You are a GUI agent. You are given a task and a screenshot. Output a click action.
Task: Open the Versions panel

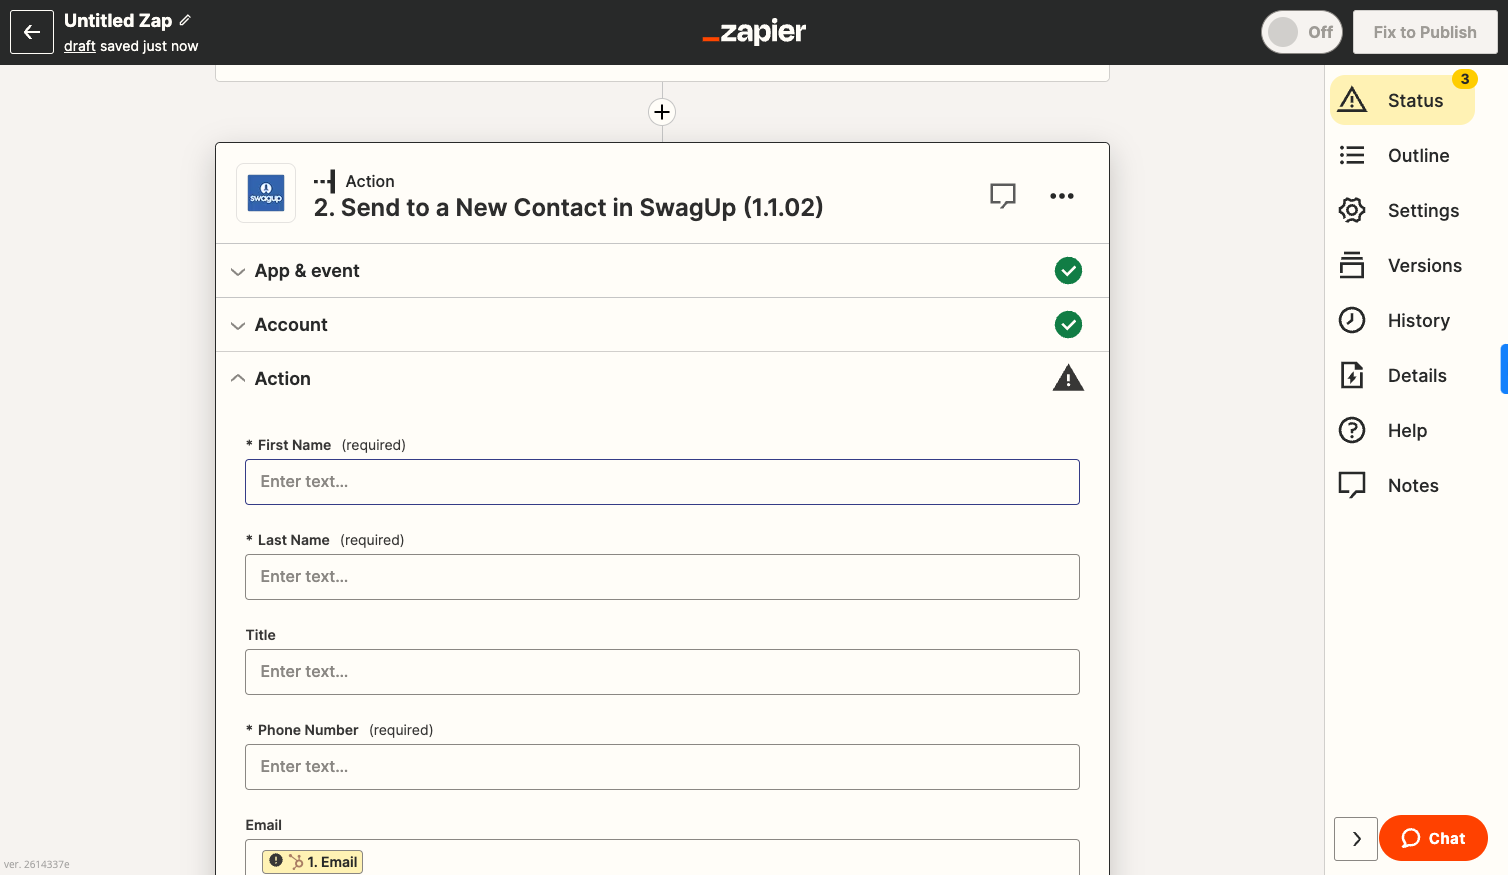[x=1402, y=265]
